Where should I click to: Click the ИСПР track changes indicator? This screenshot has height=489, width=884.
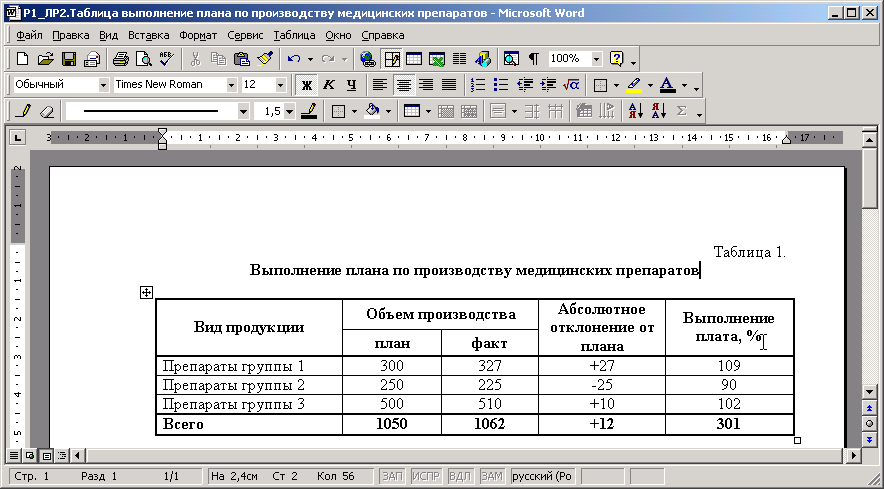coord(426,477)
